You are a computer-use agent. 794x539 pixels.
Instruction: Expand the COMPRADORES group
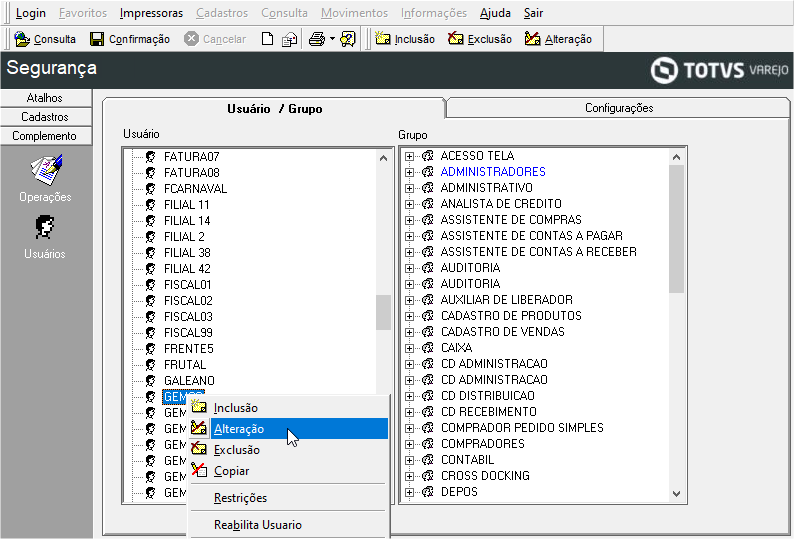pos(409,444)
